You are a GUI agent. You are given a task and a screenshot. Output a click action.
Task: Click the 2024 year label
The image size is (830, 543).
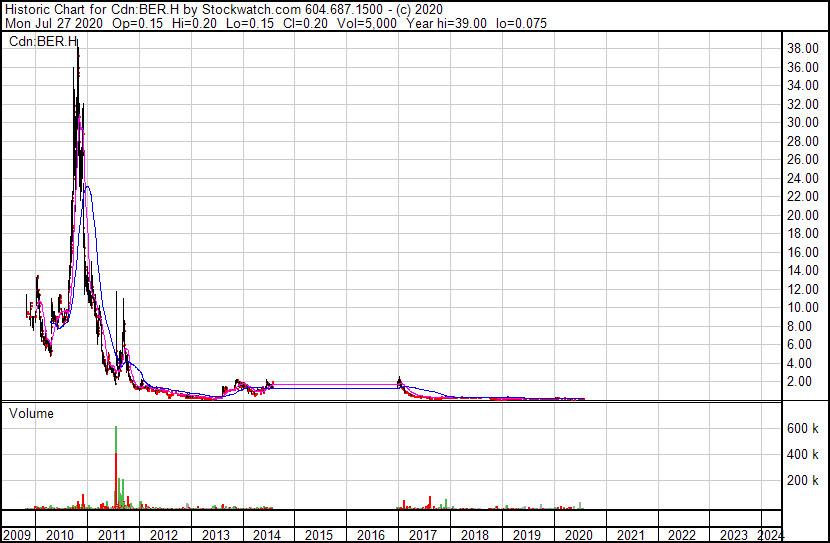coord(770,535)
